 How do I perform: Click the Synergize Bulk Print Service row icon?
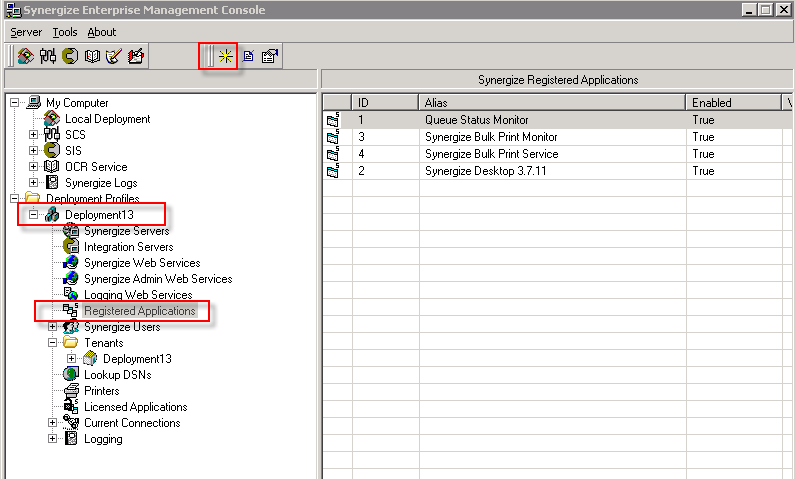[x=333, y=154]
